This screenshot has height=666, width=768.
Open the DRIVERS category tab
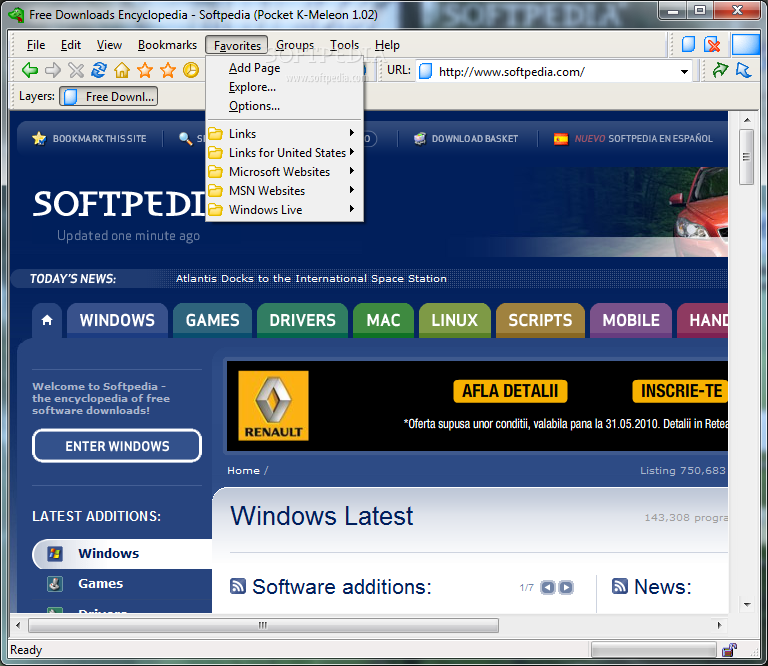coord(303,320)
